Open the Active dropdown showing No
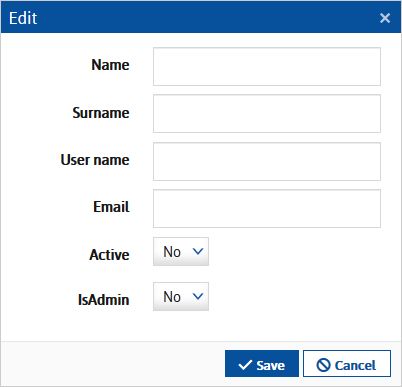The height and width of the screenshot is (387, 402). (181, 251)
